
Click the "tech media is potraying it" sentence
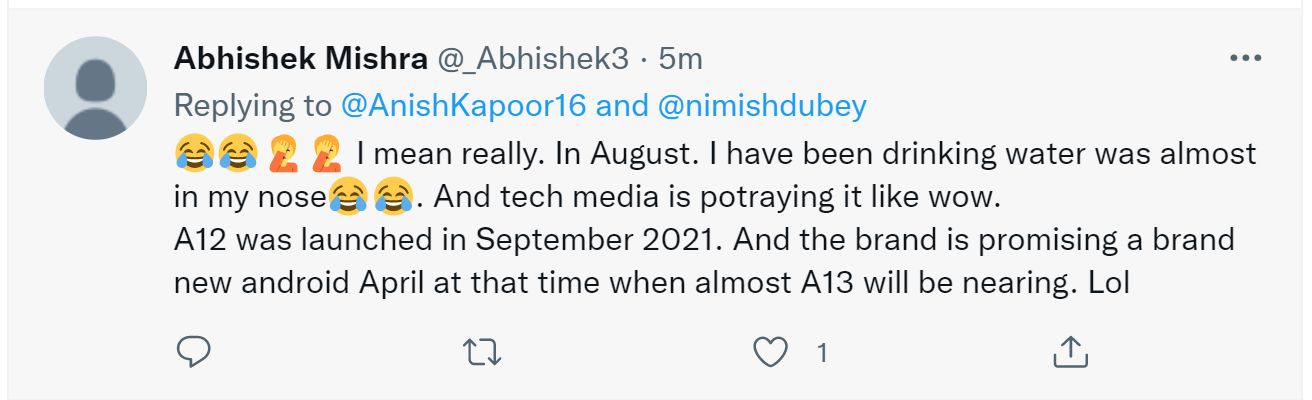(x=690, y=197)
